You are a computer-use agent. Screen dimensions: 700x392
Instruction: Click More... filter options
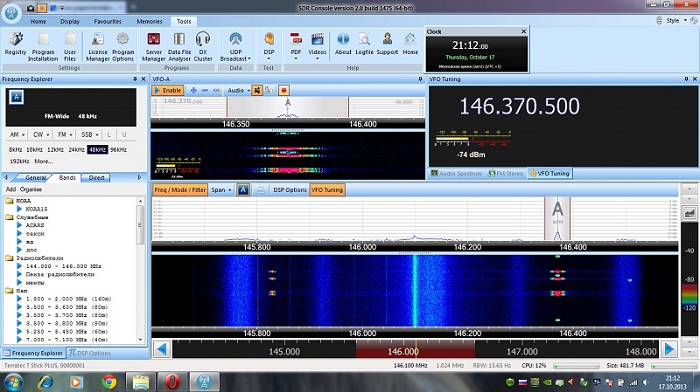(x=43, y=161)
